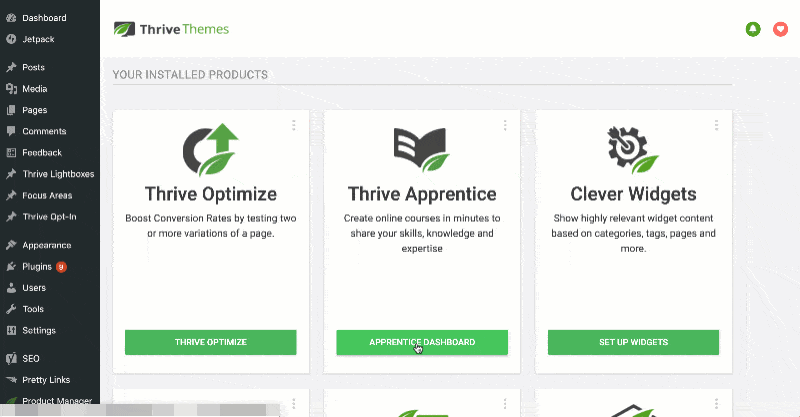Click the Plugins update count badge
The image size is (800, 417).
pyautogui.click(x=61, y=267)
